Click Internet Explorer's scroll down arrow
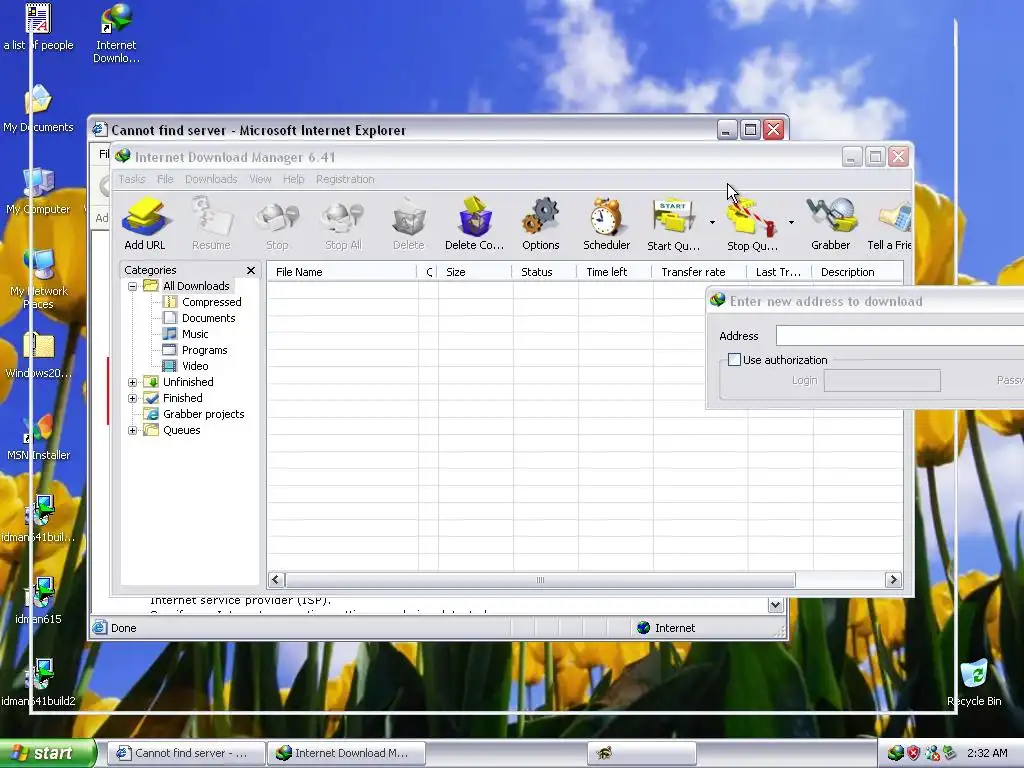1024x768 pixels. click(775, 605)
